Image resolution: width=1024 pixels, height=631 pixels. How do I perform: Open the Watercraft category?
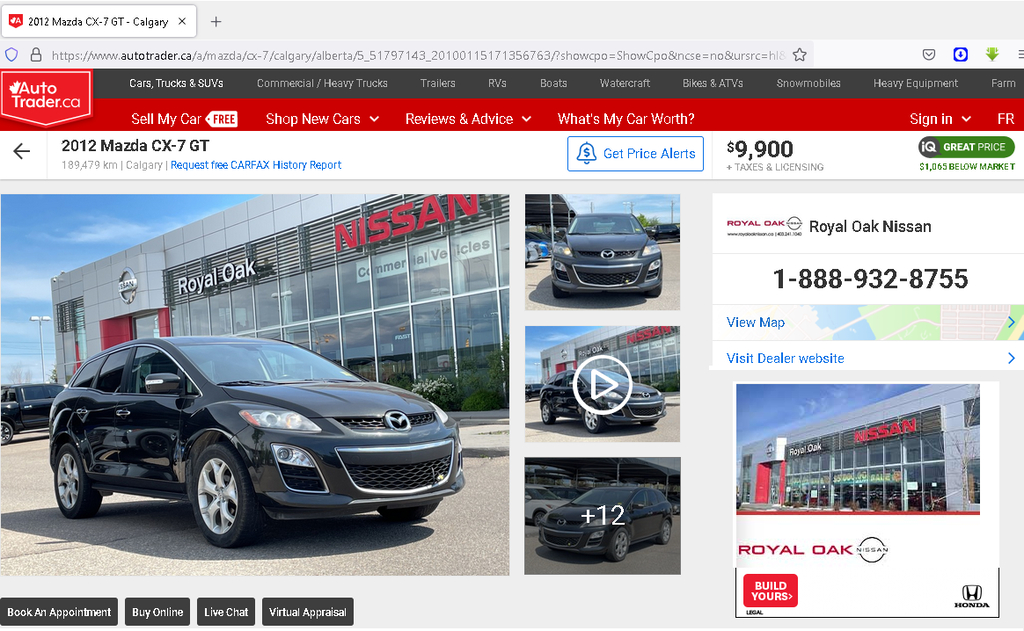tap(624, 83)
